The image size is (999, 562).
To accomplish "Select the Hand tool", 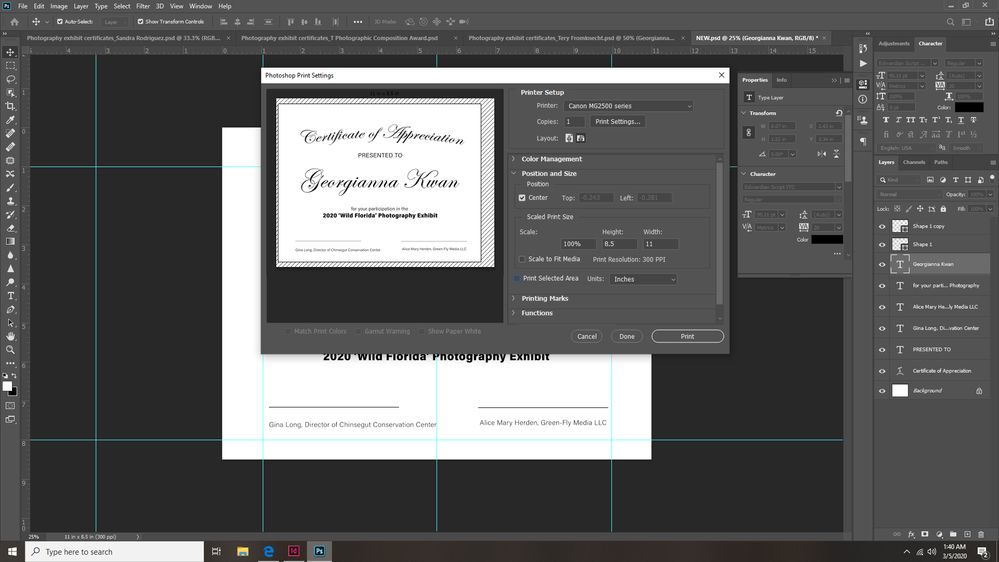I will click(11, 336).
